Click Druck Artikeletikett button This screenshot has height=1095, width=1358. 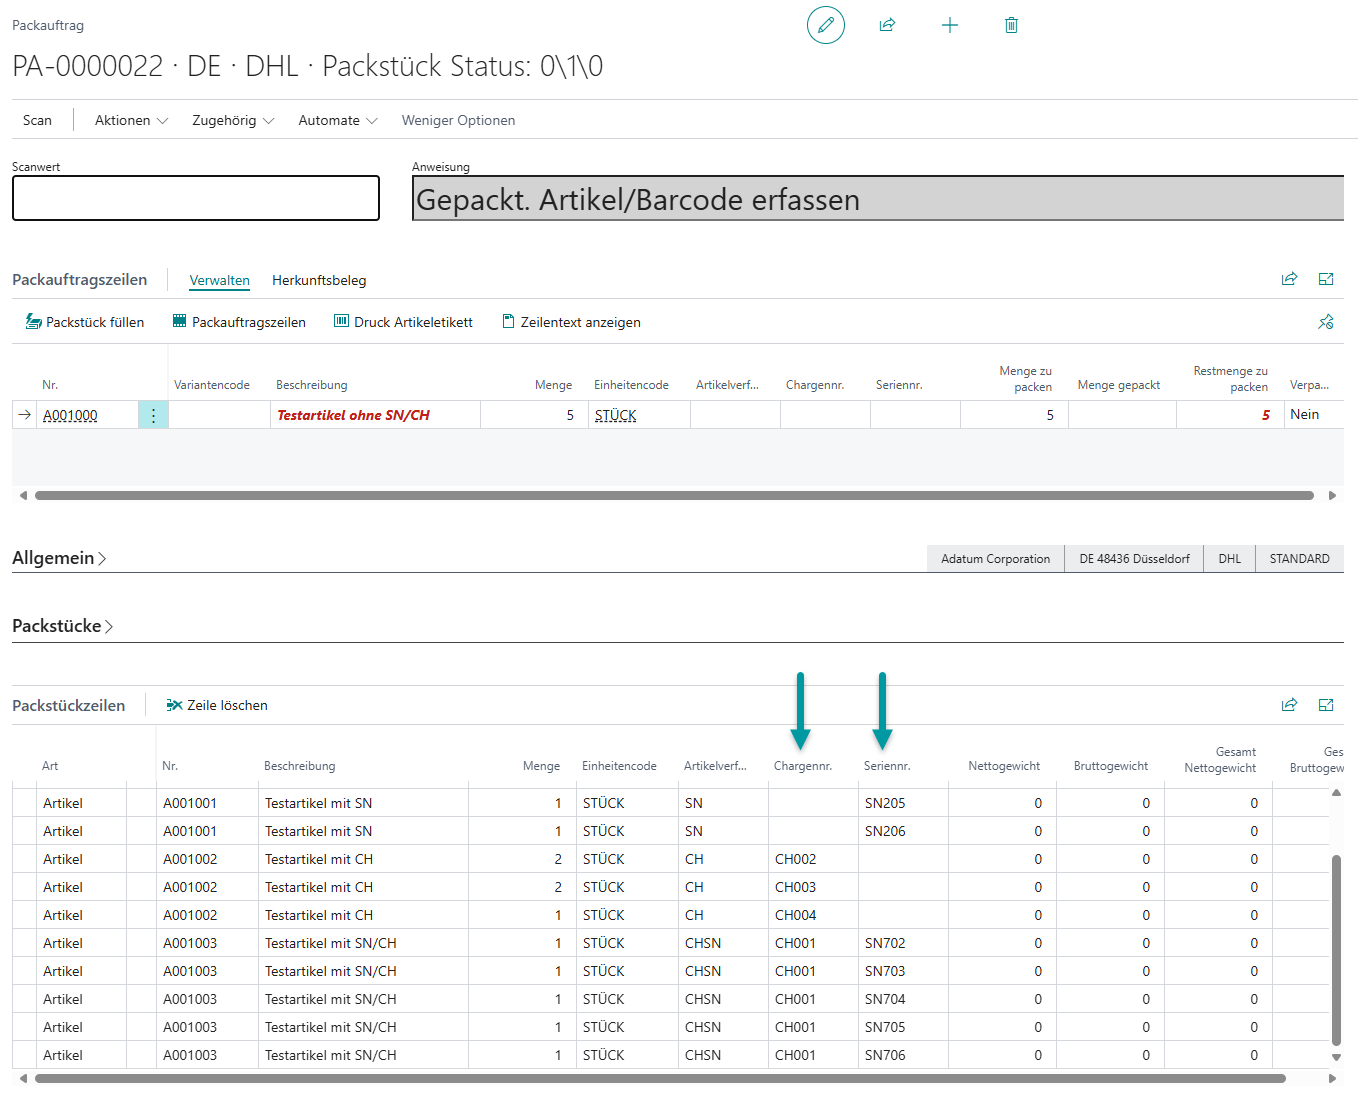(403, 322)
